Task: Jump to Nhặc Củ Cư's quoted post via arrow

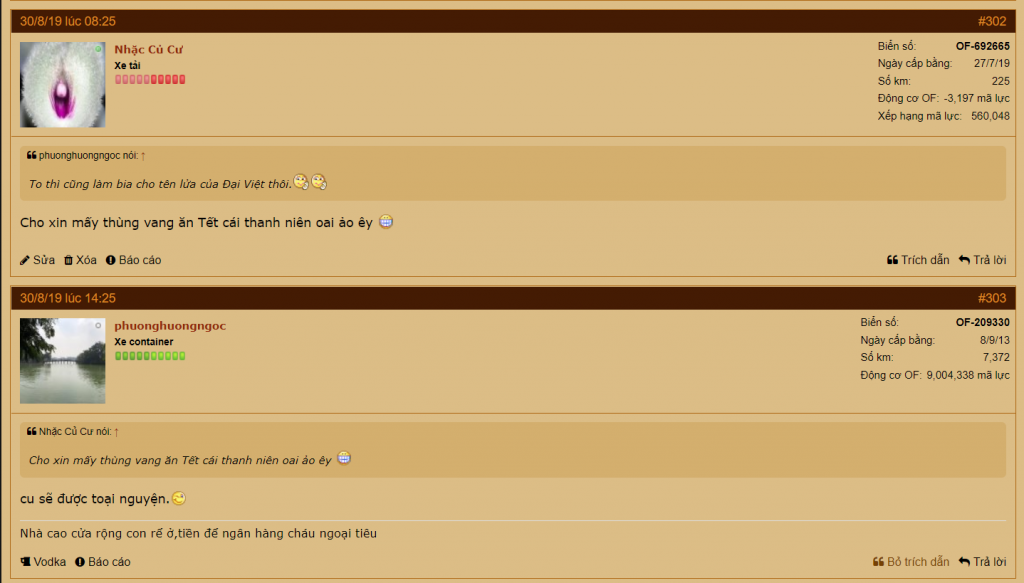Action: (116, 432)
